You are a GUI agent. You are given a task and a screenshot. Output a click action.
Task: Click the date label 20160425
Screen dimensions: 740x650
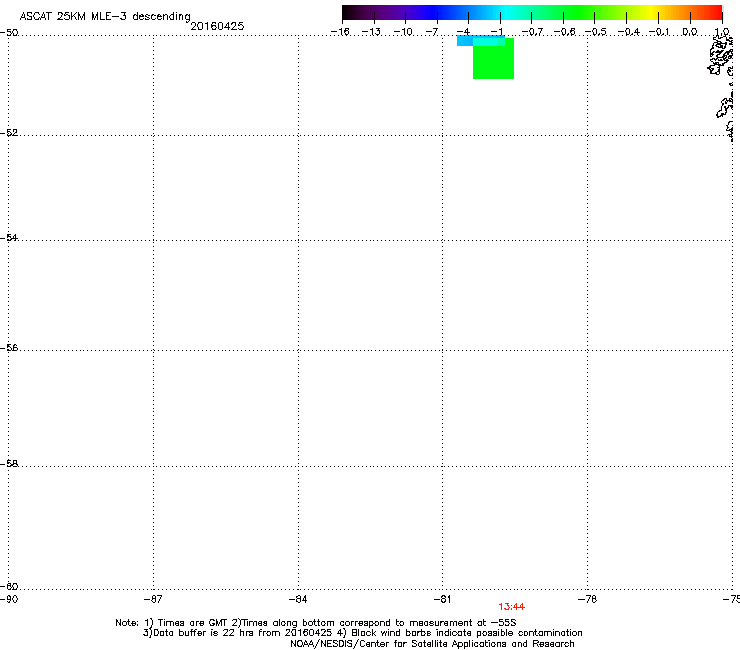(217, 26)
